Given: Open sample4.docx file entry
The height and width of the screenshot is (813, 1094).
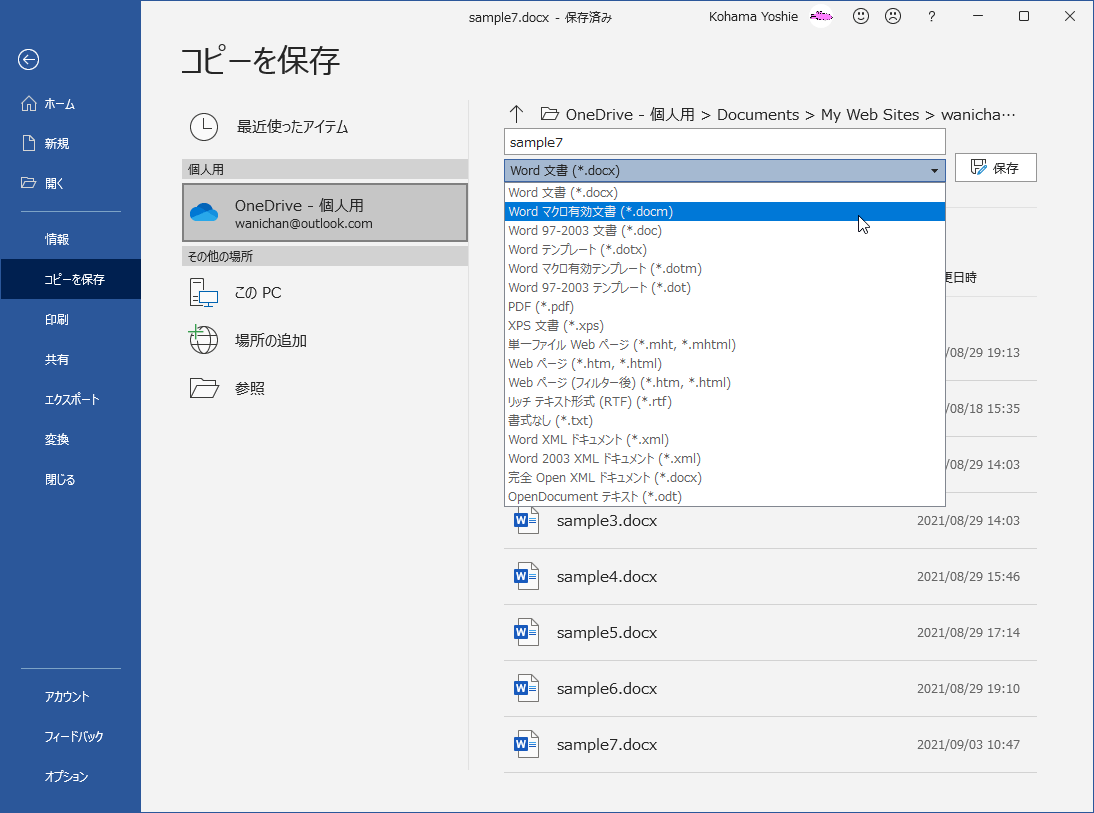Looking at the screenshot, I should click(x=770, y=576).
